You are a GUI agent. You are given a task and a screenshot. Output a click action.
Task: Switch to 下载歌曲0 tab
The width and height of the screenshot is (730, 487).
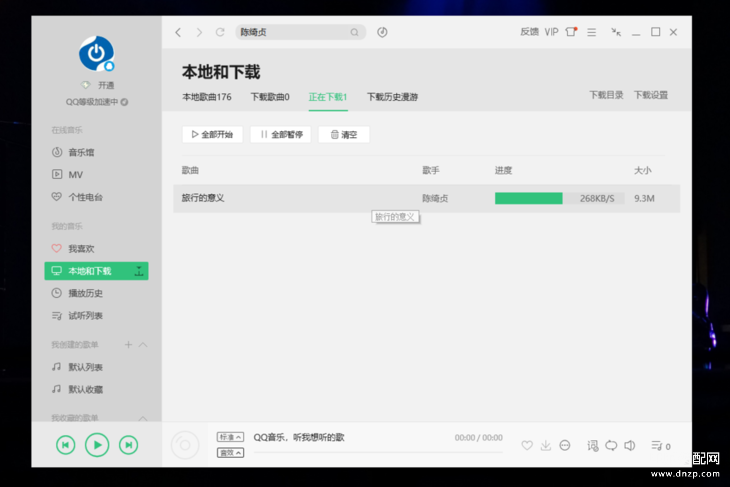(270, 97)
